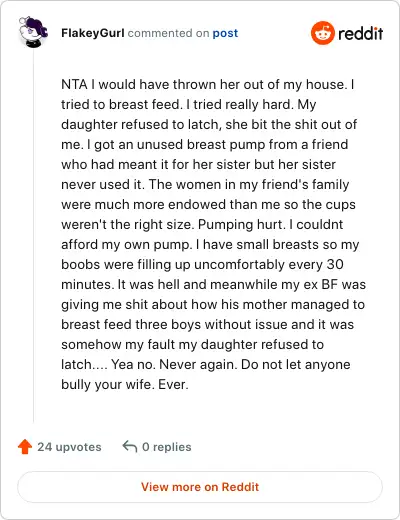The width and height of the screenshot is (400, 520).
Task: Click the line 'never used it. The women'
Action: [x=205, y=184]
